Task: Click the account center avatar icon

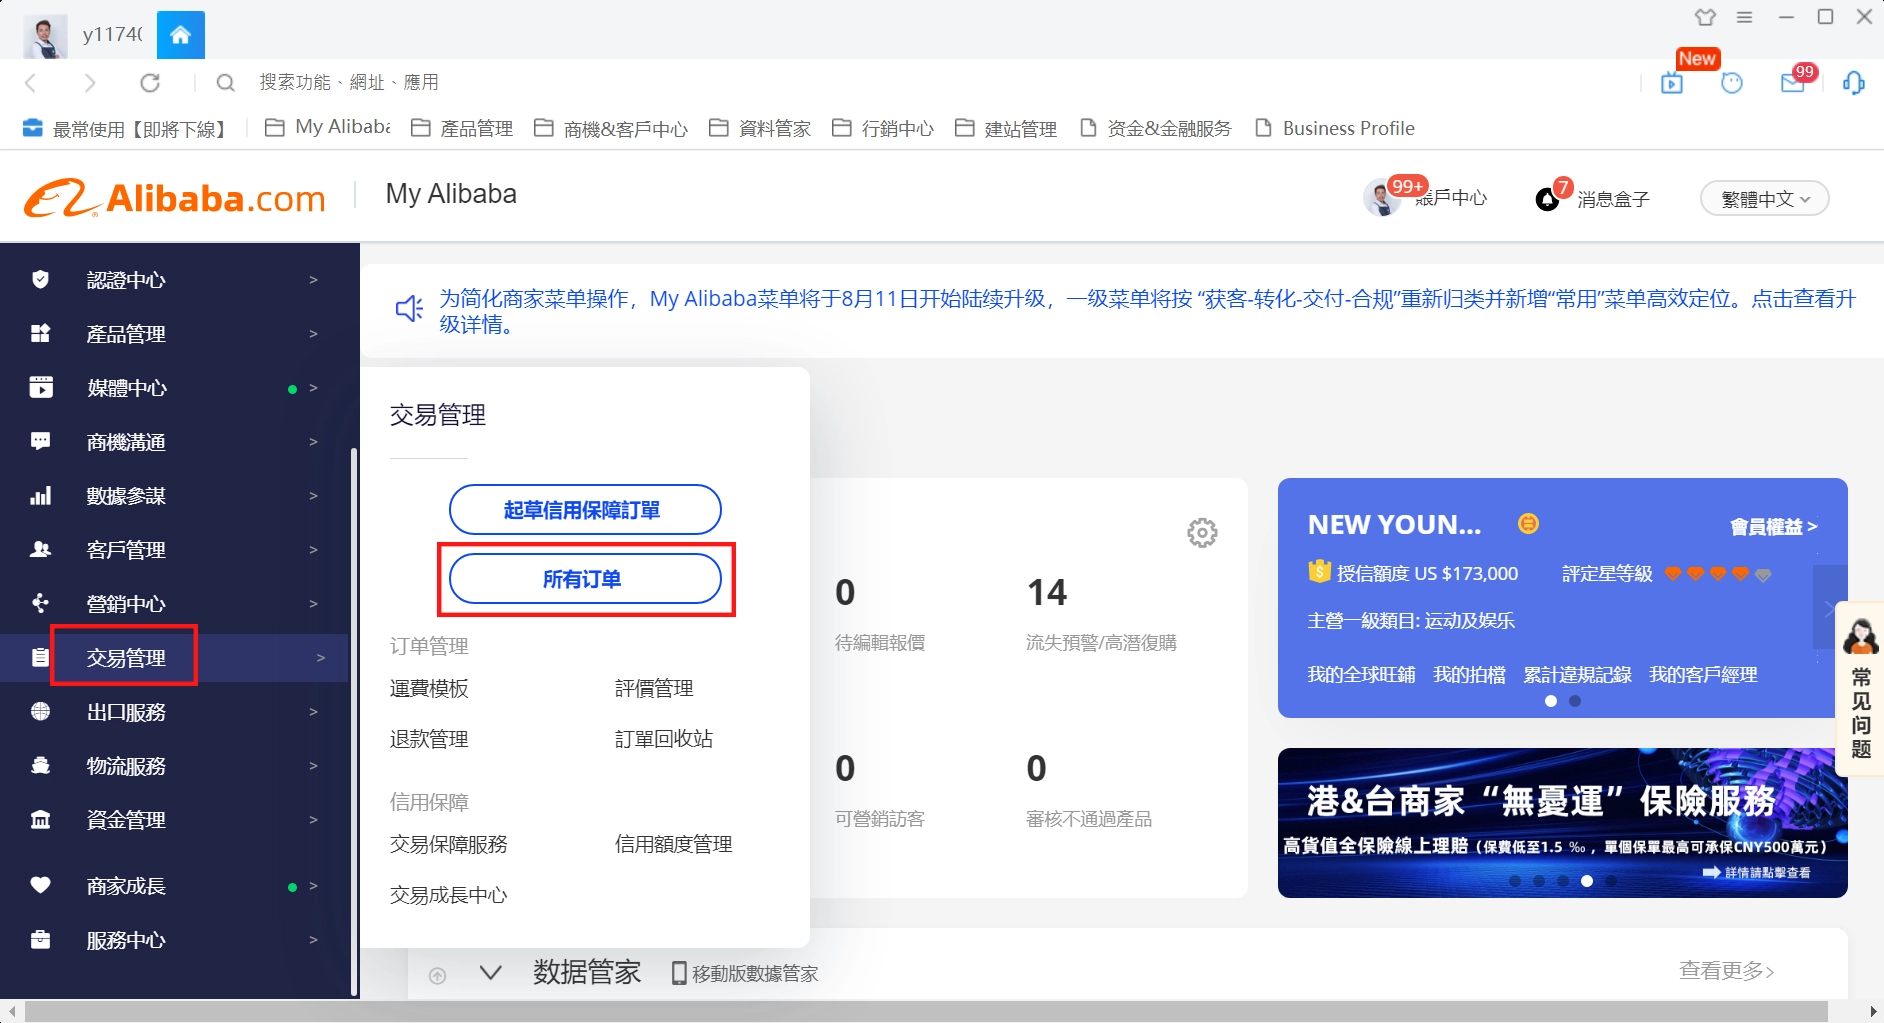Action: point(1382,197)
